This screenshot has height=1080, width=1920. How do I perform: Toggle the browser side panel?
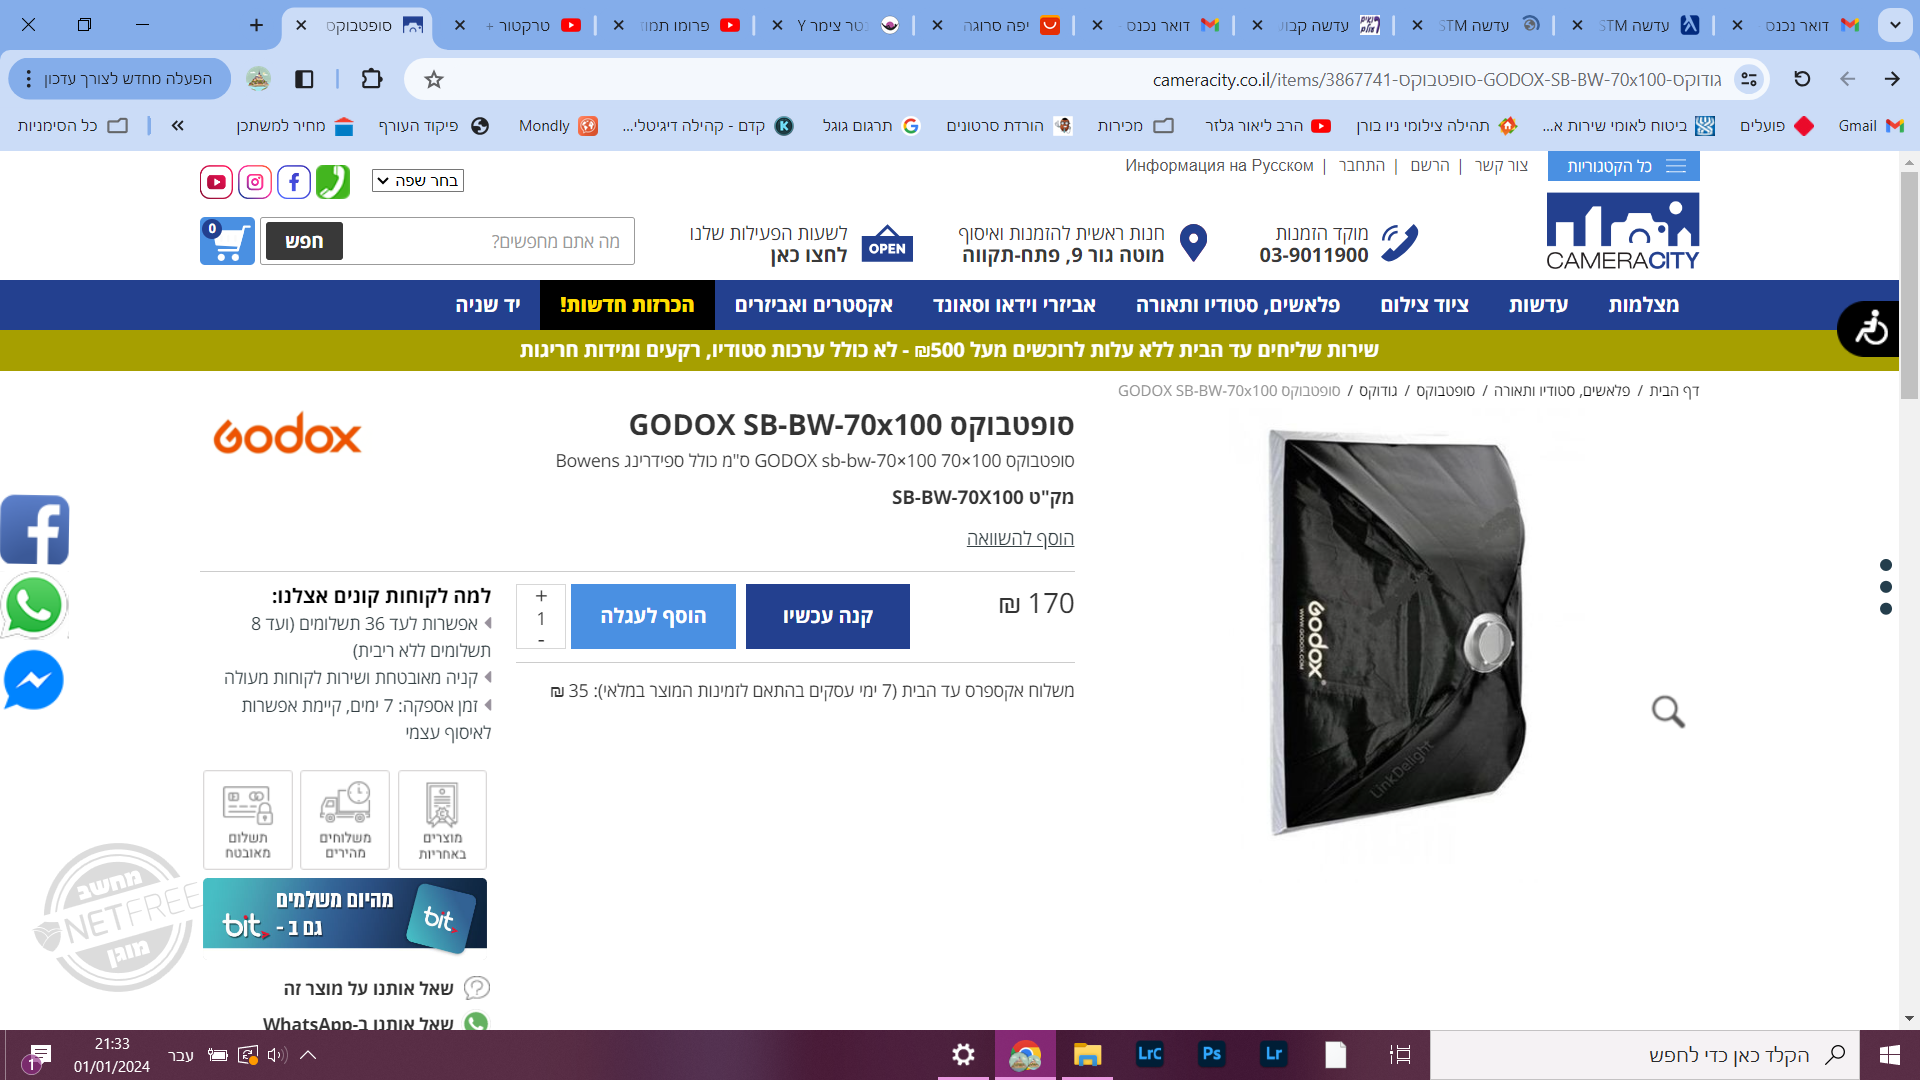(305, 79)
